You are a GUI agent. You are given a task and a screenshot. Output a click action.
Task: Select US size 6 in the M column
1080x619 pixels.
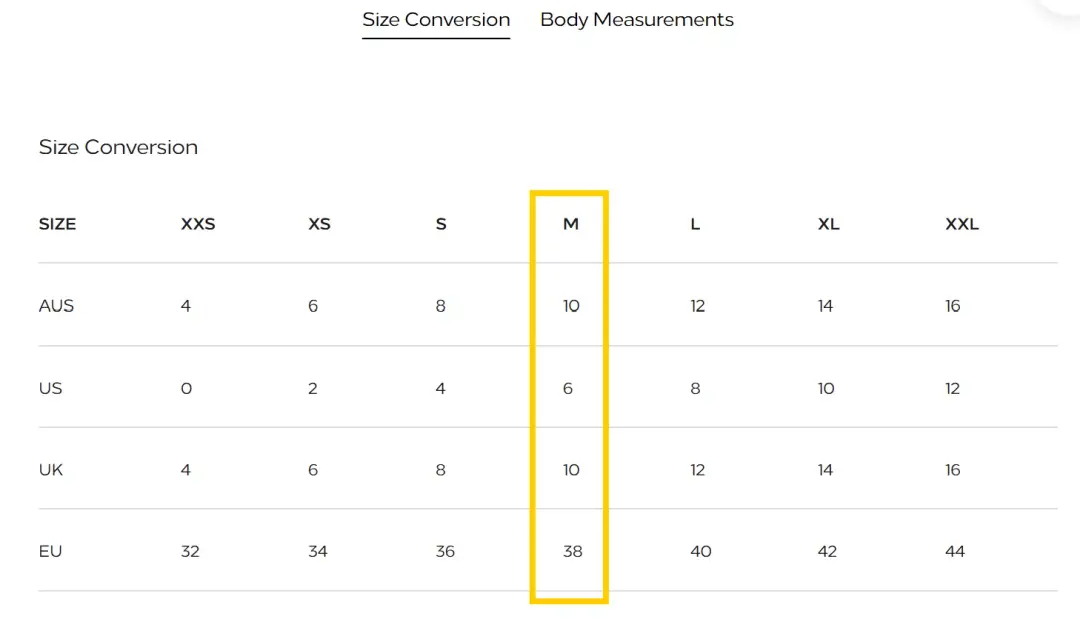click(568, 388)
